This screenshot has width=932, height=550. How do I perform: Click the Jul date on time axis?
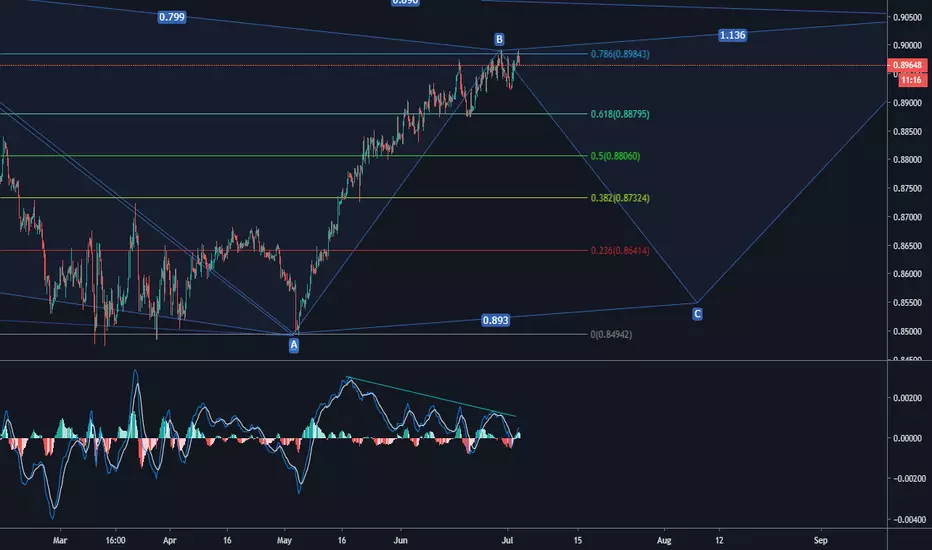(507, 540)
